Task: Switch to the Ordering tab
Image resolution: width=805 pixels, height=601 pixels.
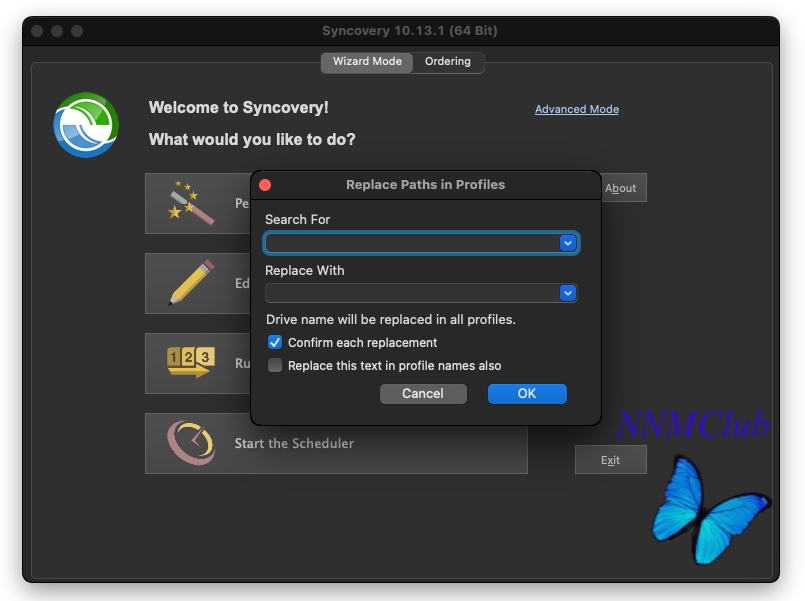Action: (x=448, y=62)
